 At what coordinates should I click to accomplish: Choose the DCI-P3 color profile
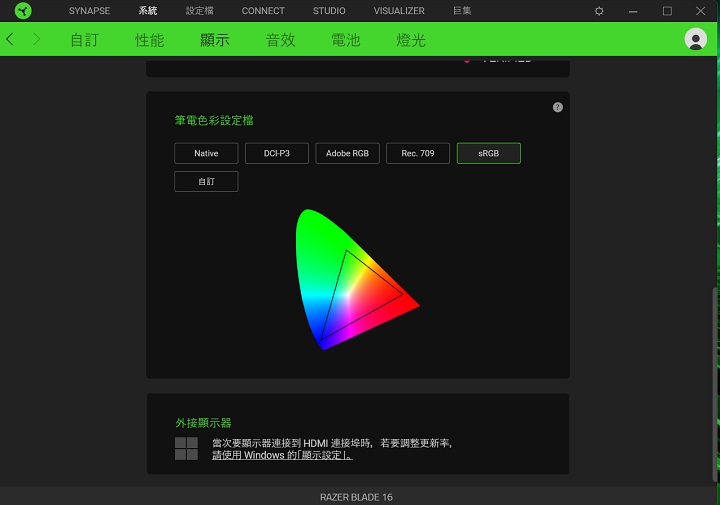(277, 153)
